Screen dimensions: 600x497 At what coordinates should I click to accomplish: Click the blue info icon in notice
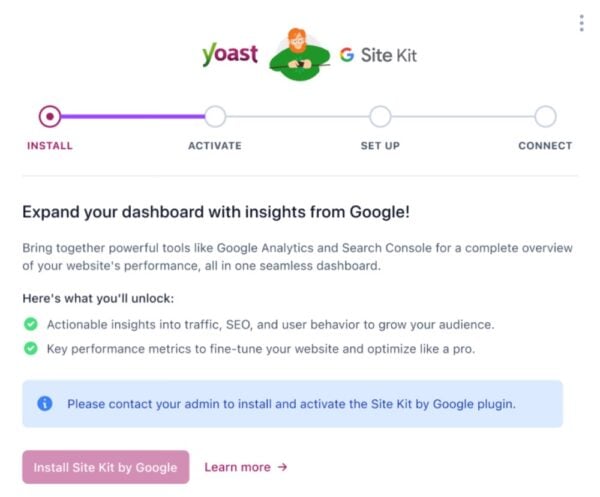tap(45, 403)
